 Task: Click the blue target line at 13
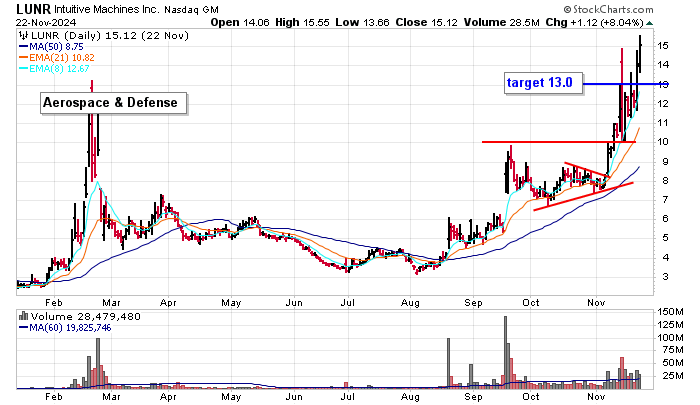coord(625,84)
